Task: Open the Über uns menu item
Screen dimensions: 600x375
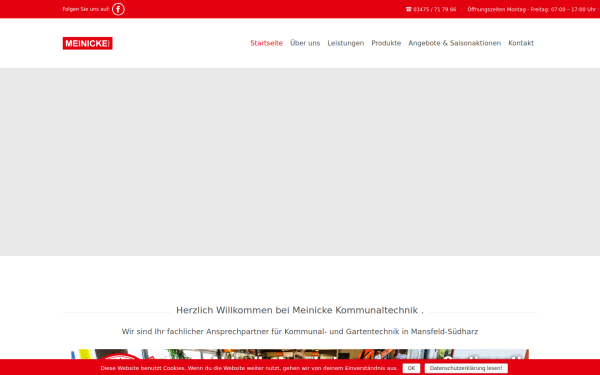Action: pyautogui.click(x=305, y=43)
